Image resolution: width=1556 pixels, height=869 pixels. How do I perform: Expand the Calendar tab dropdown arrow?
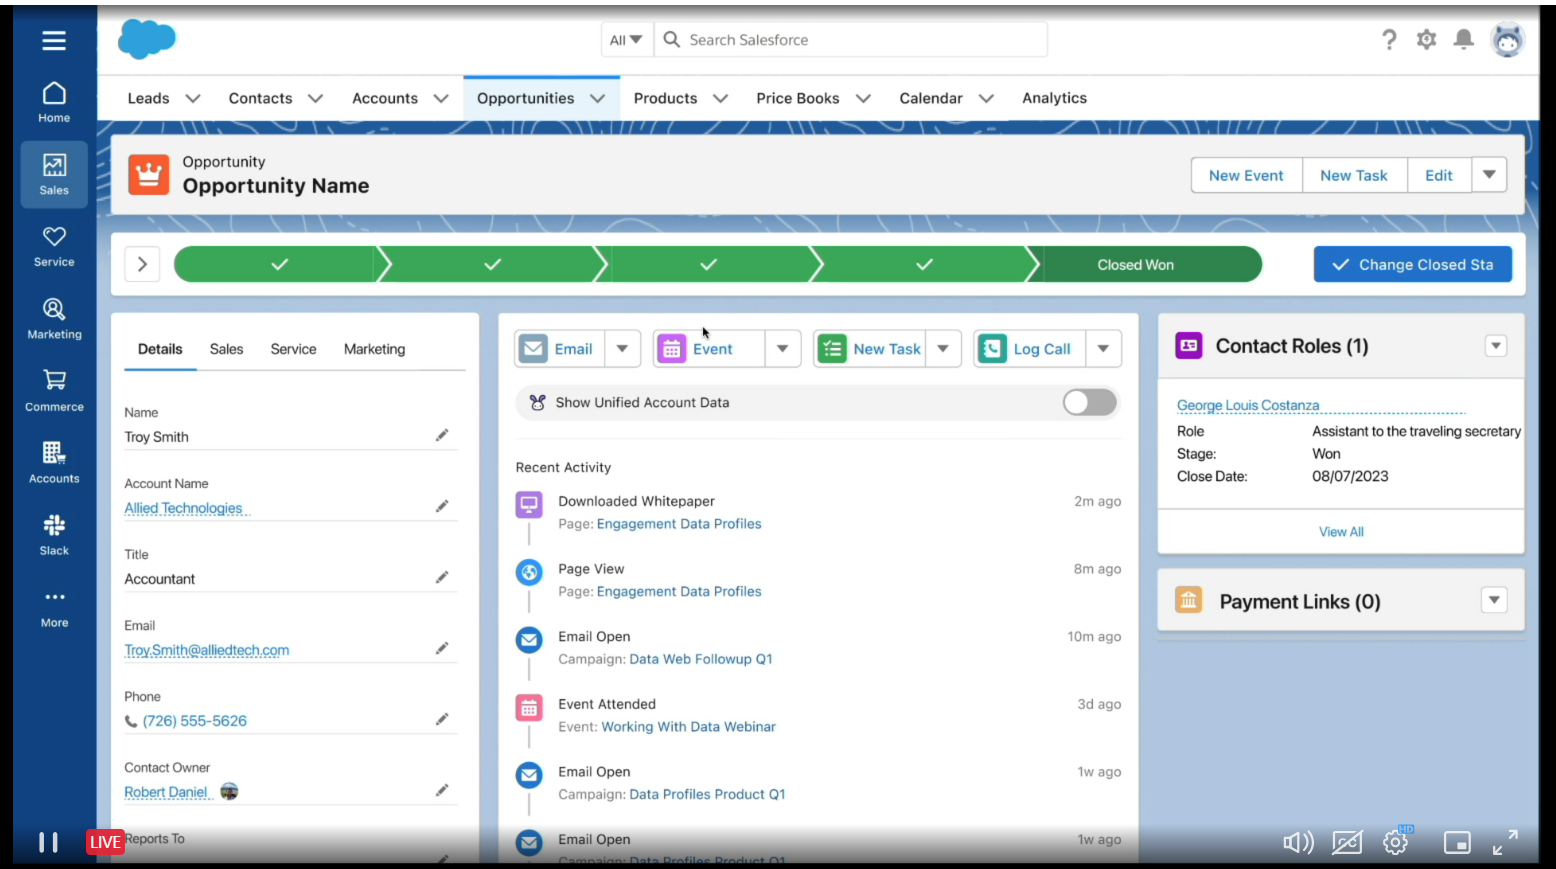tap(986, 98)
